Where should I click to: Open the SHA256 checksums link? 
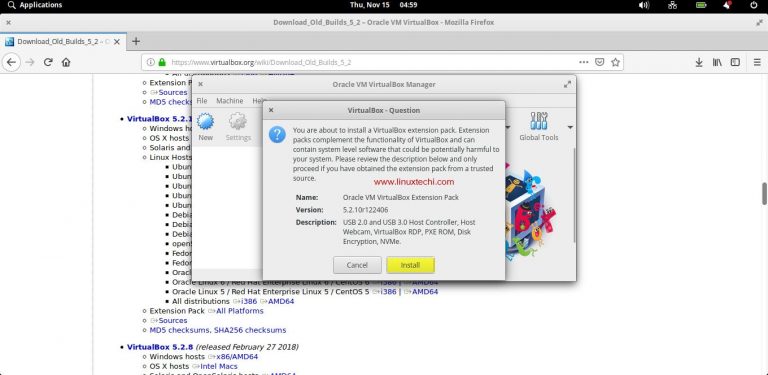(250, 330)
